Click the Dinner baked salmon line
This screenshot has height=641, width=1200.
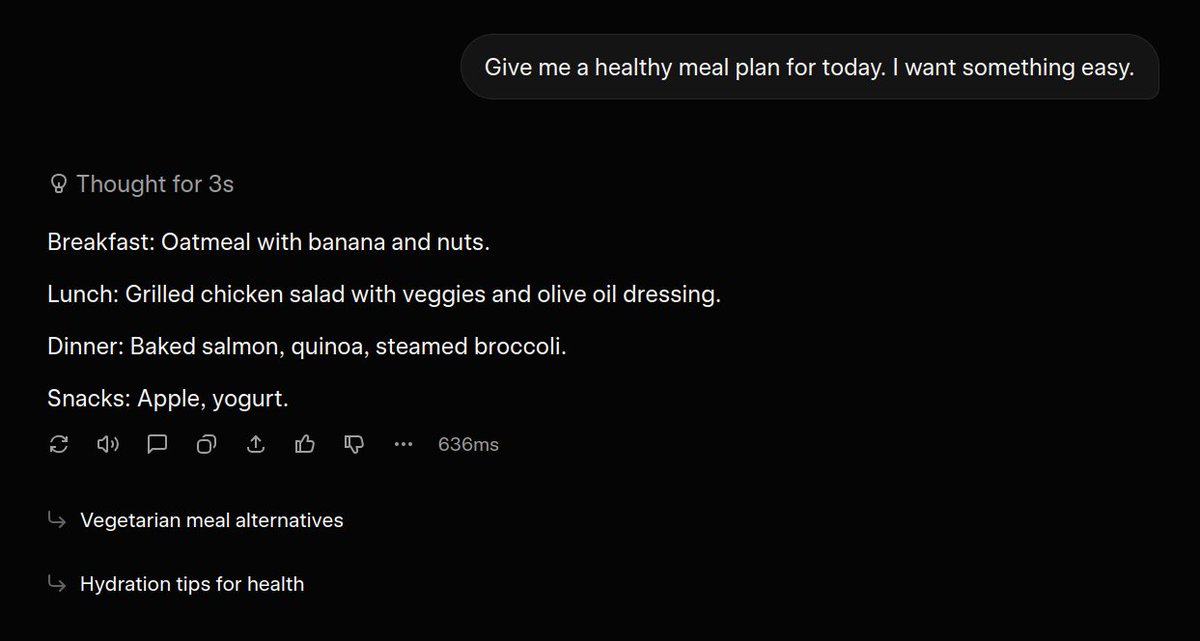coord(307,347)
